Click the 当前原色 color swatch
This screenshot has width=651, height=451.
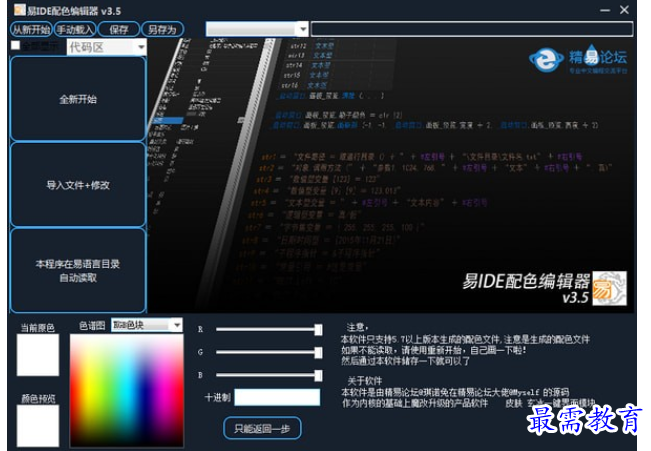pyautogui.click(x=38, y=355)
